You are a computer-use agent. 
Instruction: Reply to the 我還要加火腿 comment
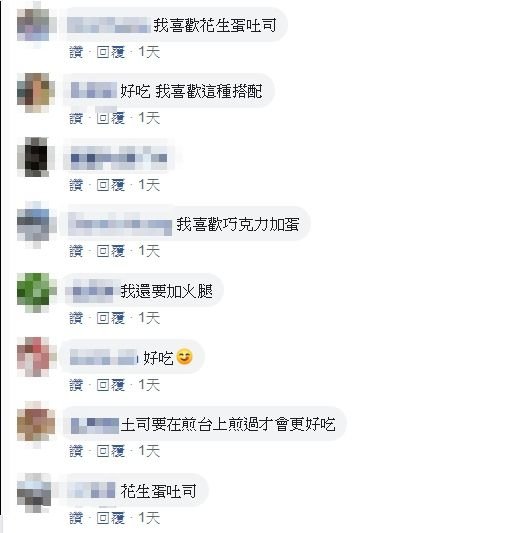point(111,318)
